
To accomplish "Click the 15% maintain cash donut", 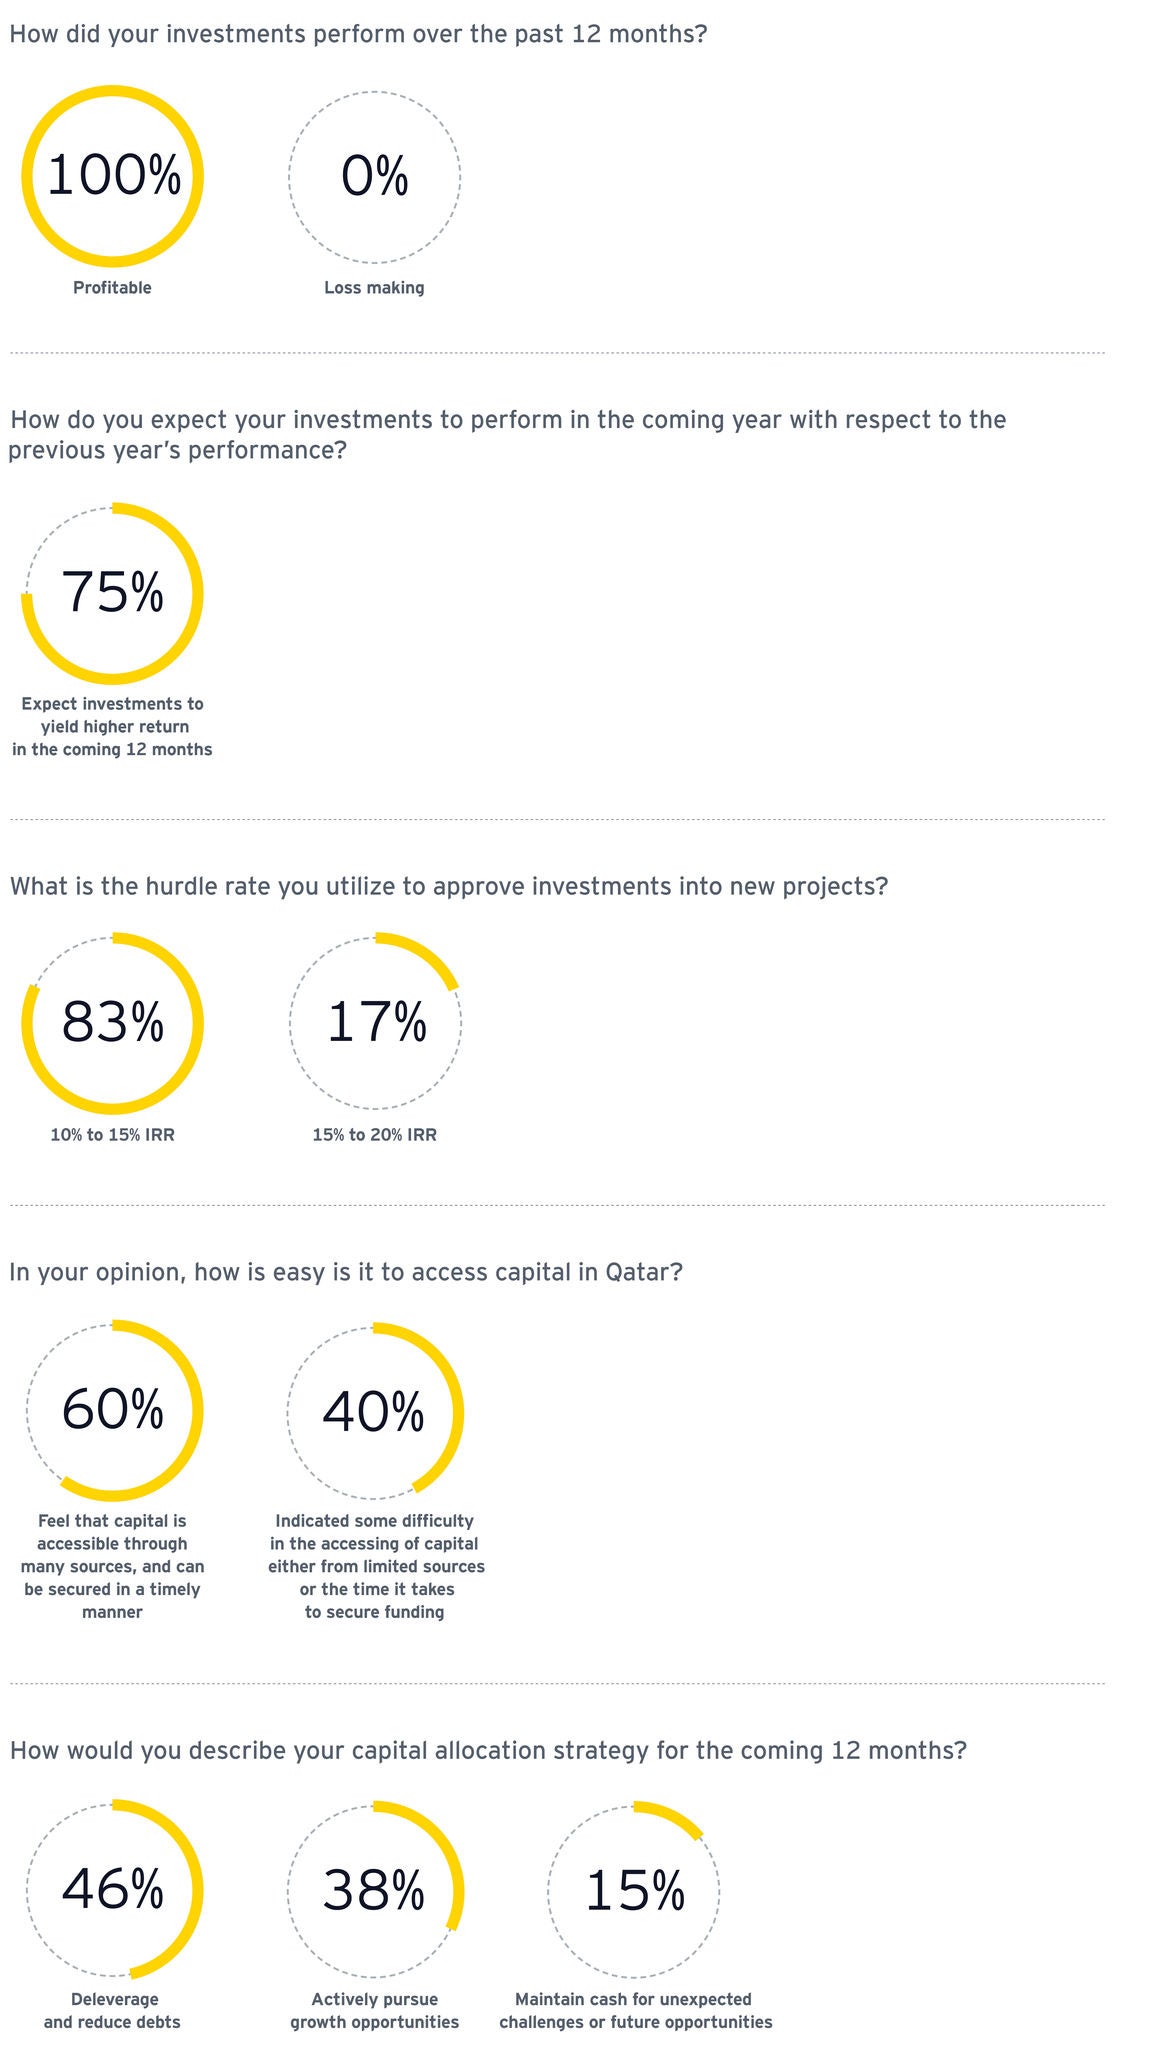I will 634,1890.
